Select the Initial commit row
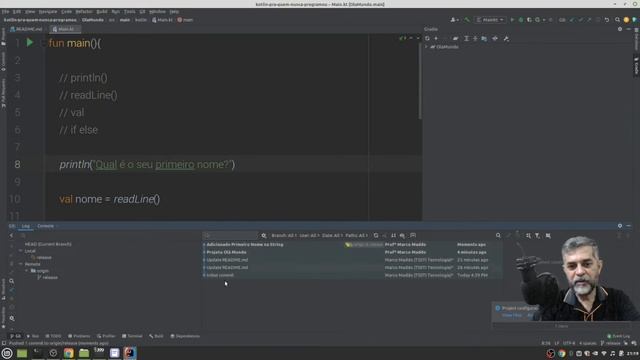This screenshot has height=360, width=640. (352, 276)
